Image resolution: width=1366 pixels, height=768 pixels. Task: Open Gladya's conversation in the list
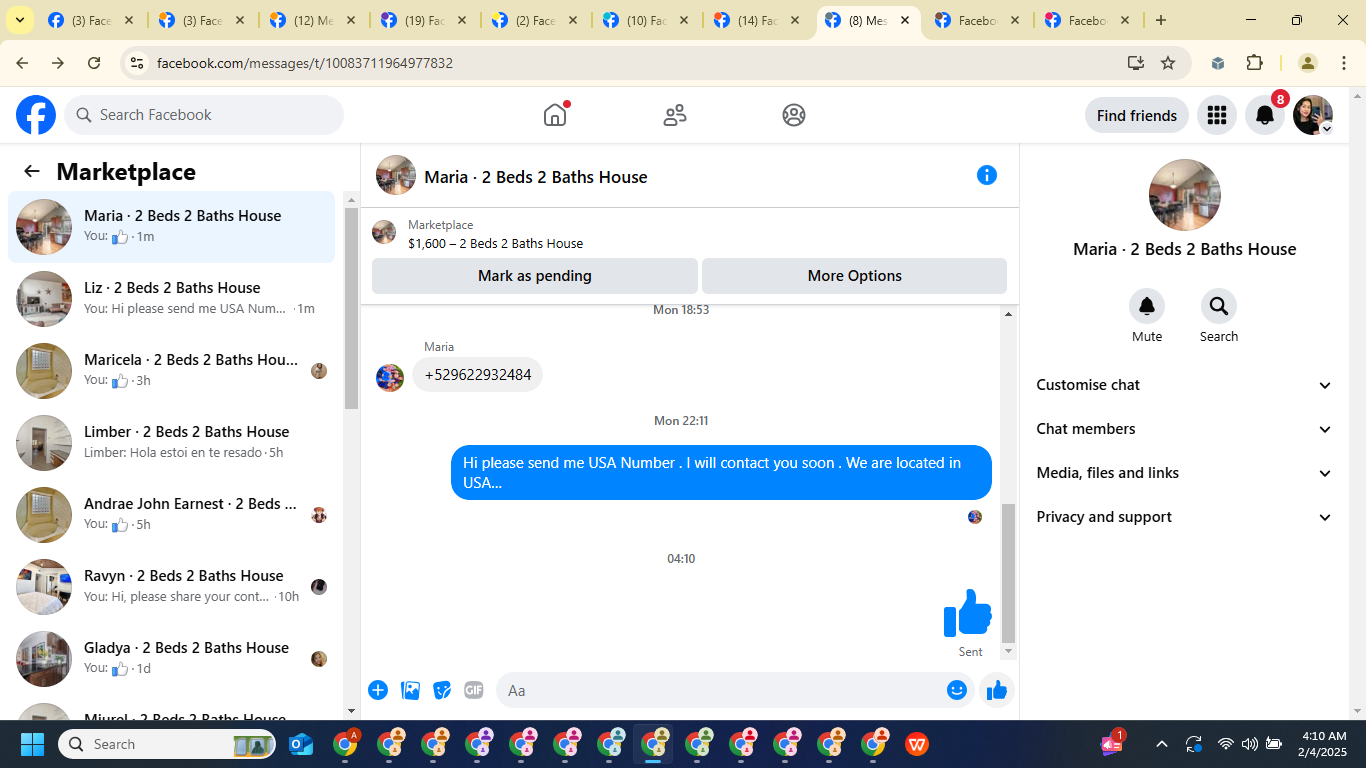(x=172, y=659)
